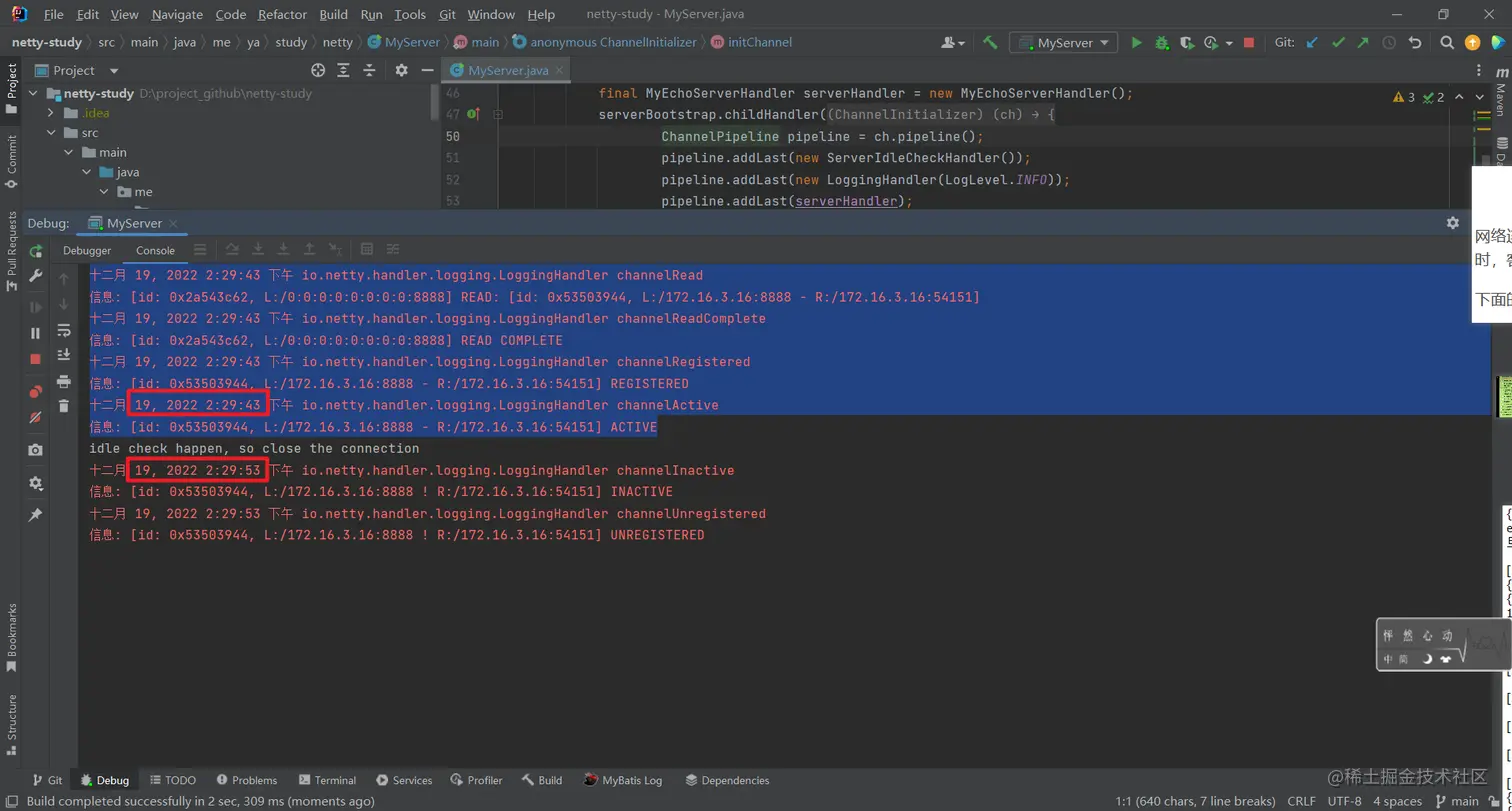
Task: Open the user account dropdown in the top toolbar
Action: (953, 43)
